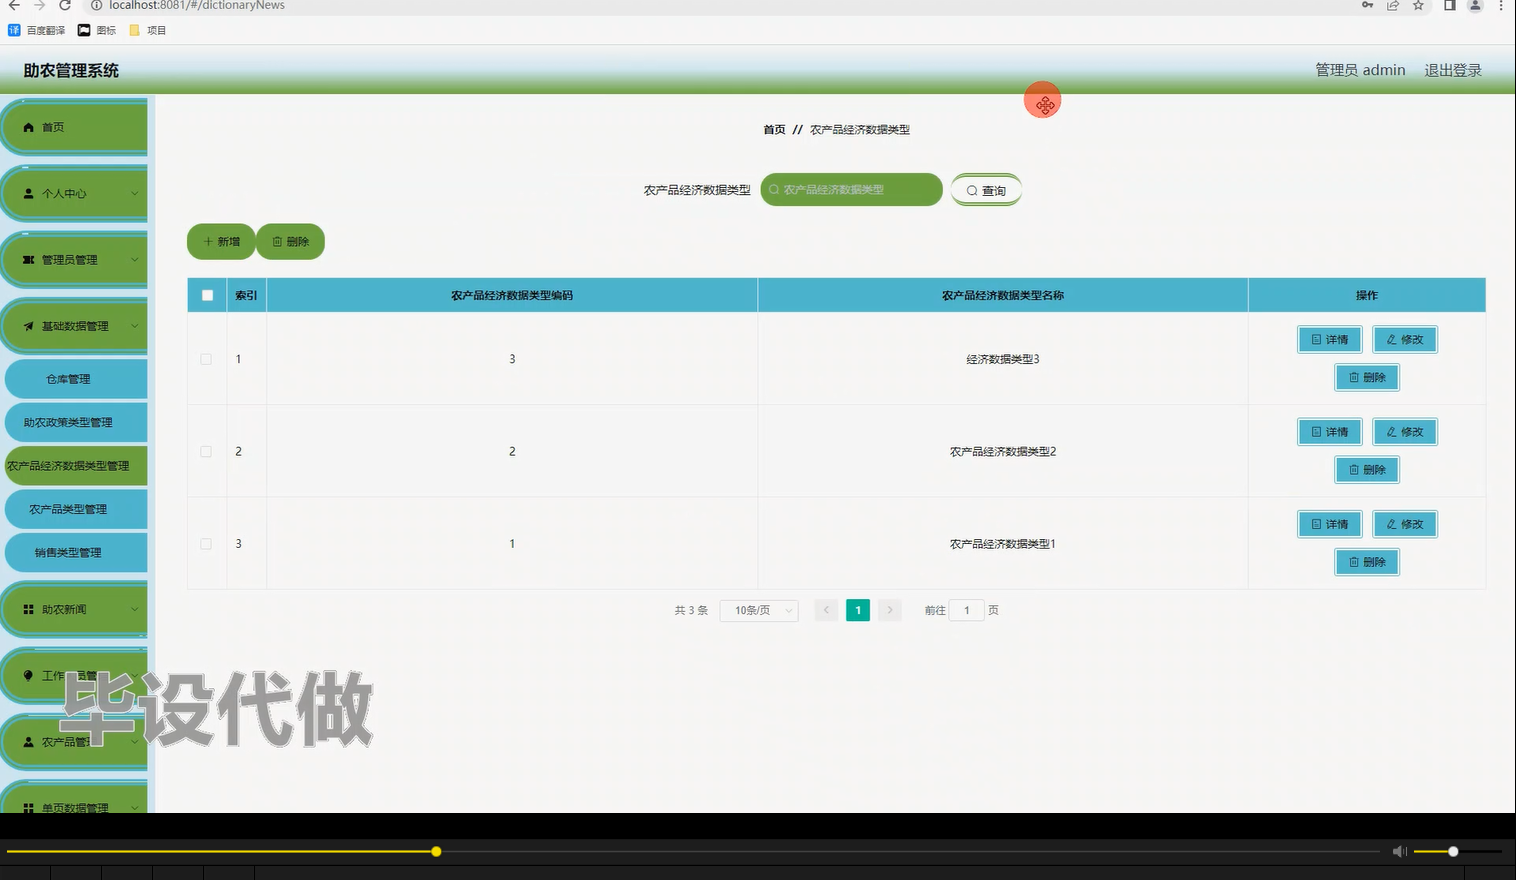This screenshot has width=1516, height=880.
Task: Open the 10条/页 page size dropdown
Action: (759, 610)
